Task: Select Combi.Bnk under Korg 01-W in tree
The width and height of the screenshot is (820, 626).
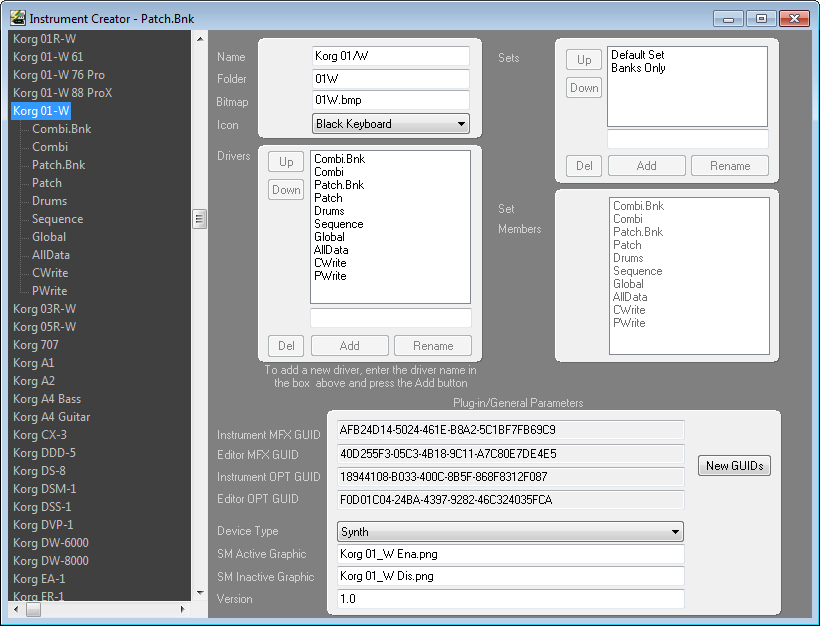Action: tap(61, 129)
